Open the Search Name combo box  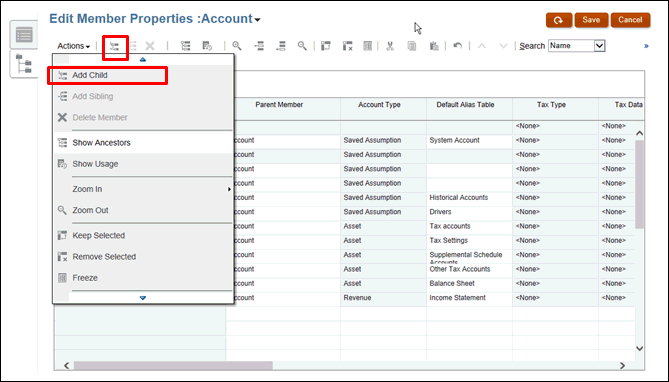(576, 46)
